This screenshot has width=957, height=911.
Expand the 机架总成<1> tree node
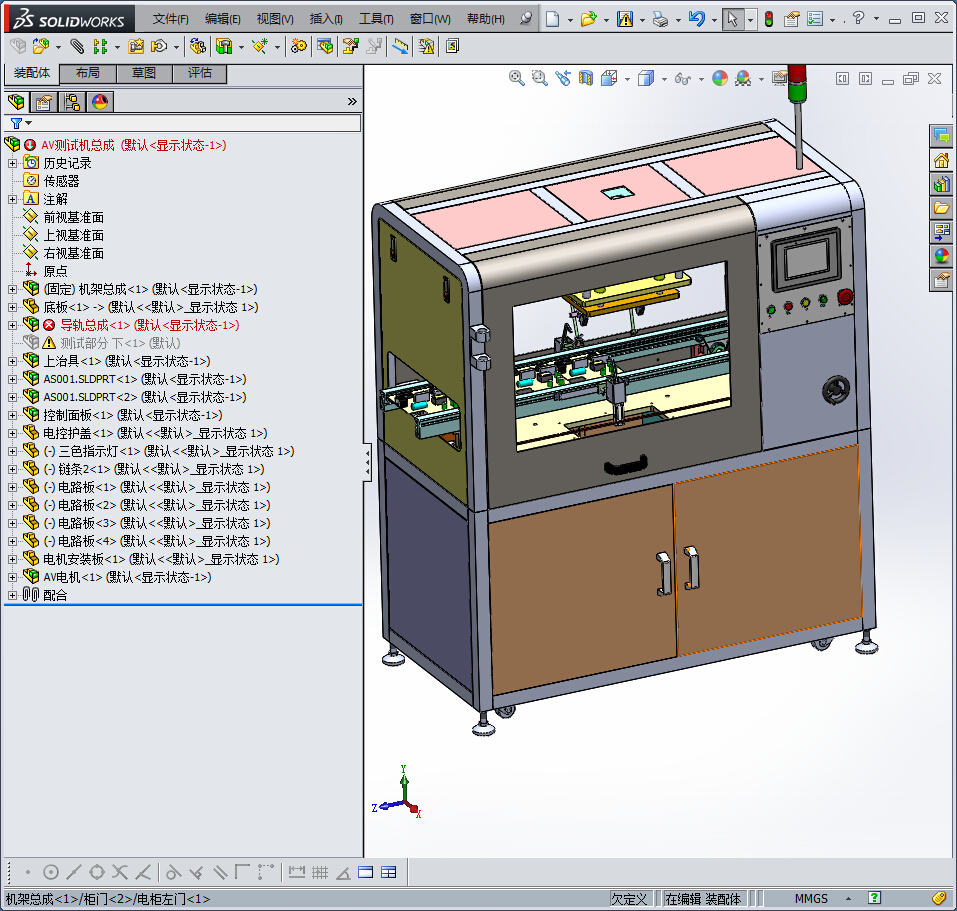pos(12,289)
